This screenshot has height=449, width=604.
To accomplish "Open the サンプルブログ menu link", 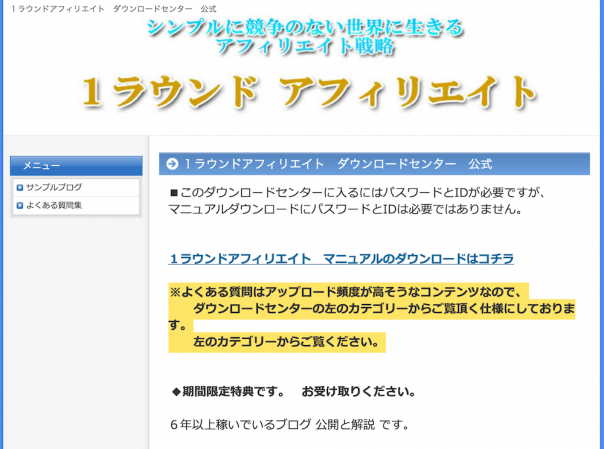I will pos(54,188).
